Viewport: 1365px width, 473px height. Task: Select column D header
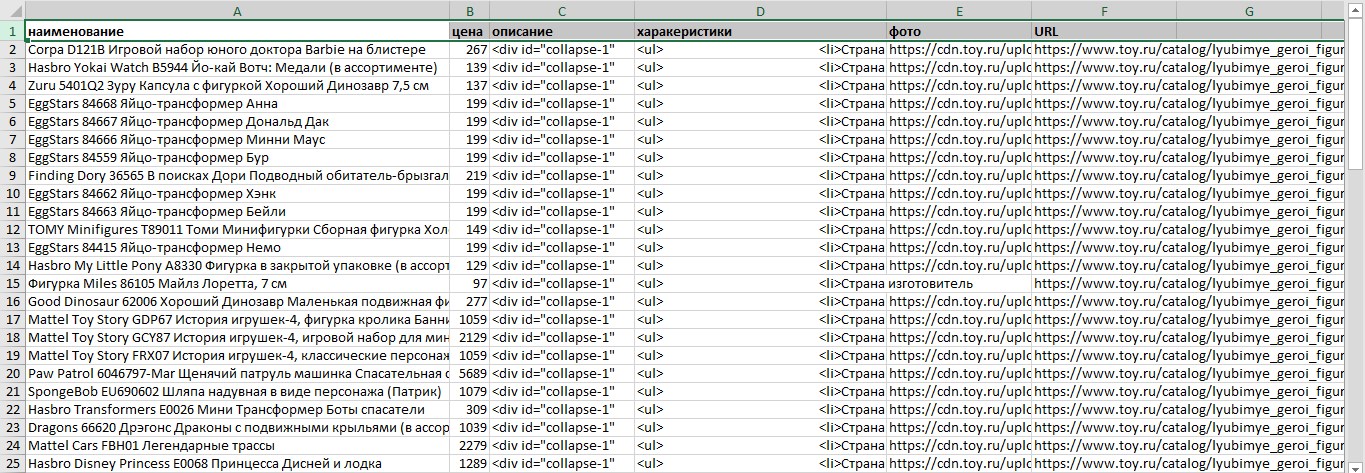[760, 11]
